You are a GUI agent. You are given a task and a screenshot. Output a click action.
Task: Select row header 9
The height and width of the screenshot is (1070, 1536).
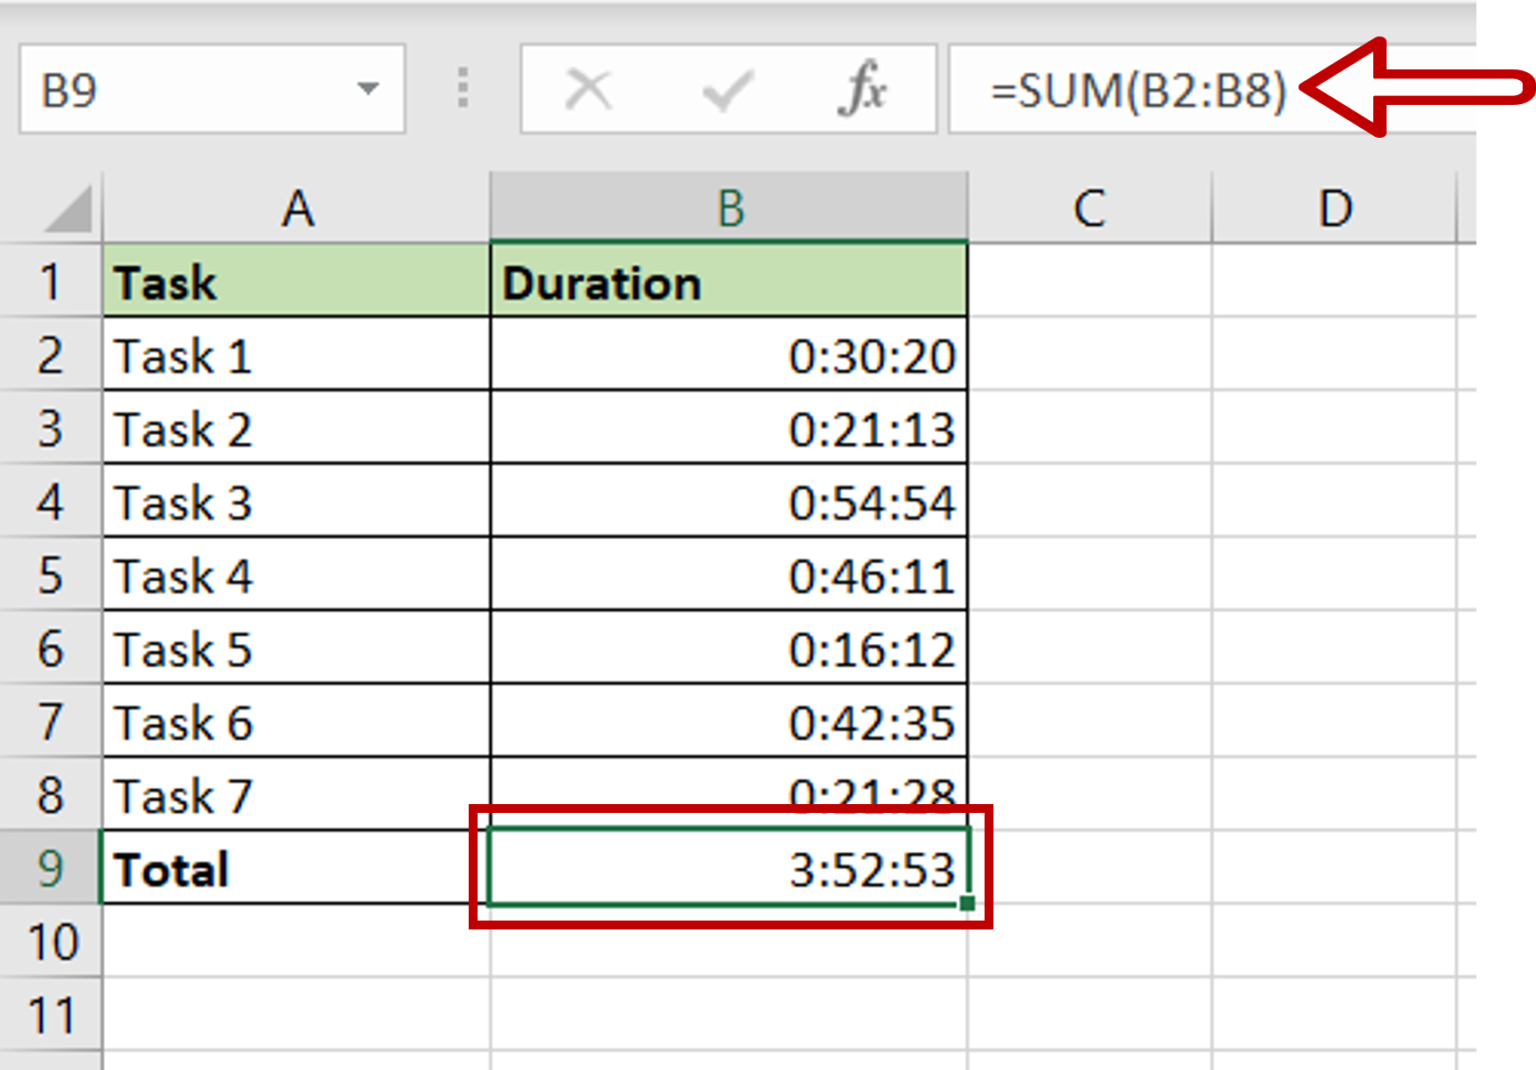click(x=50, y=869)
